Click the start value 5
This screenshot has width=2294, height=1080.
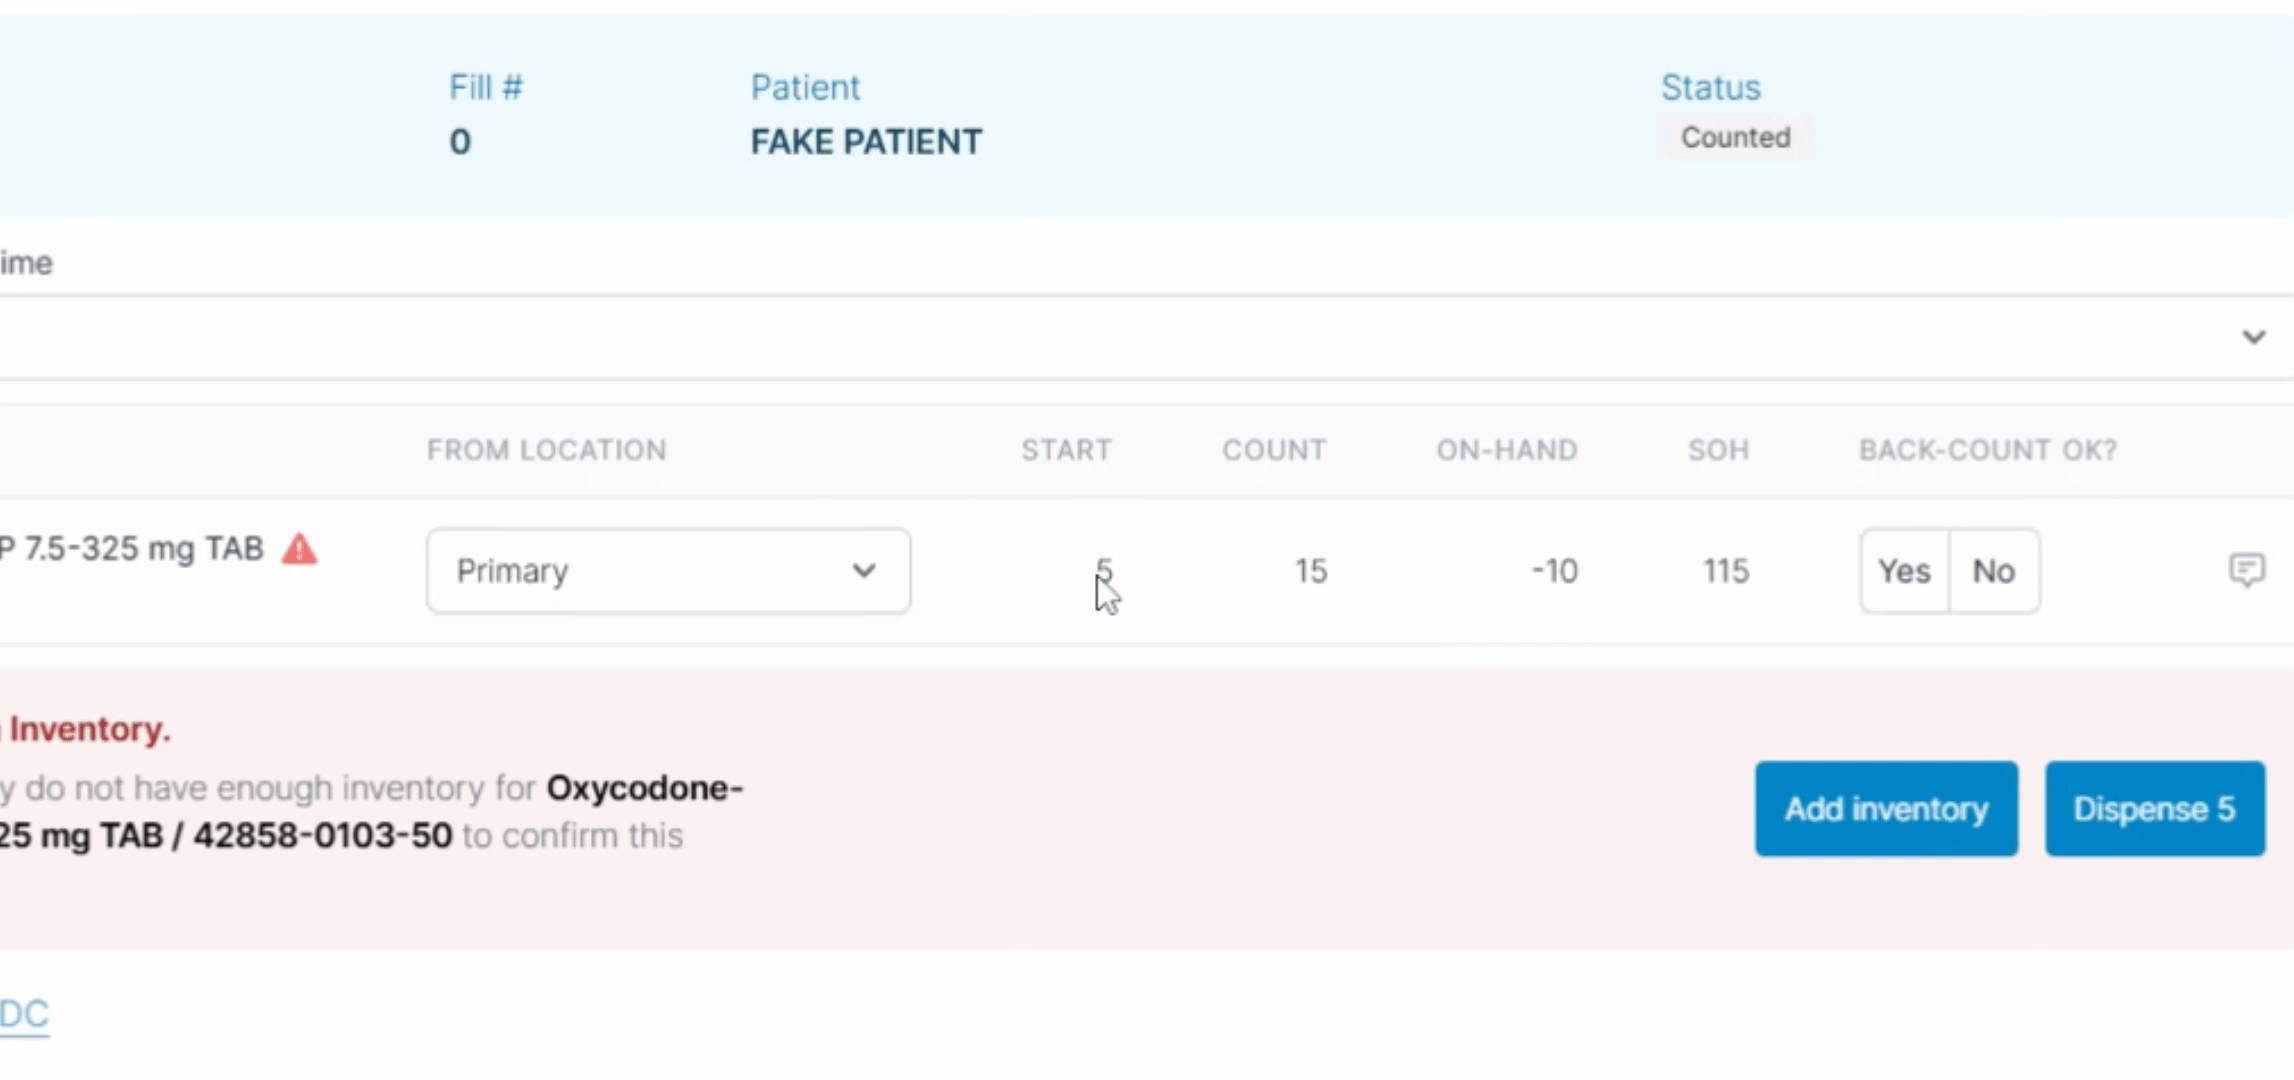point(1103,571)
